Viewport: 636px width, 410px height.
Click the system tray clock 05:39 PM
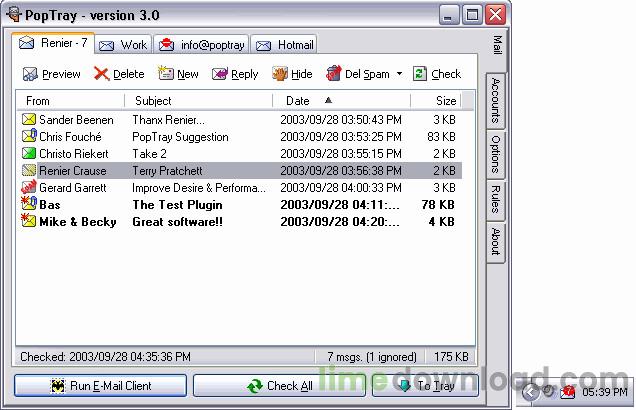click(x=605, y=392)
